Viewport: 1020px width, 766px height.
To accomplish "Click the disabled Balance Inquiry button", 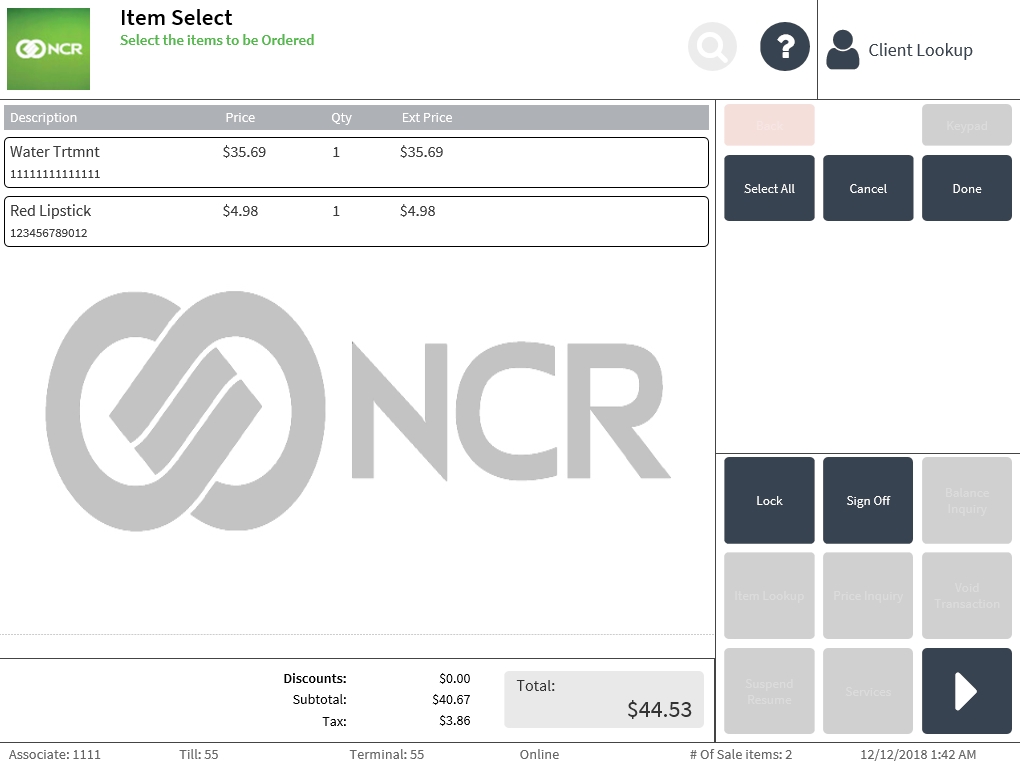I will pos(967,500).
